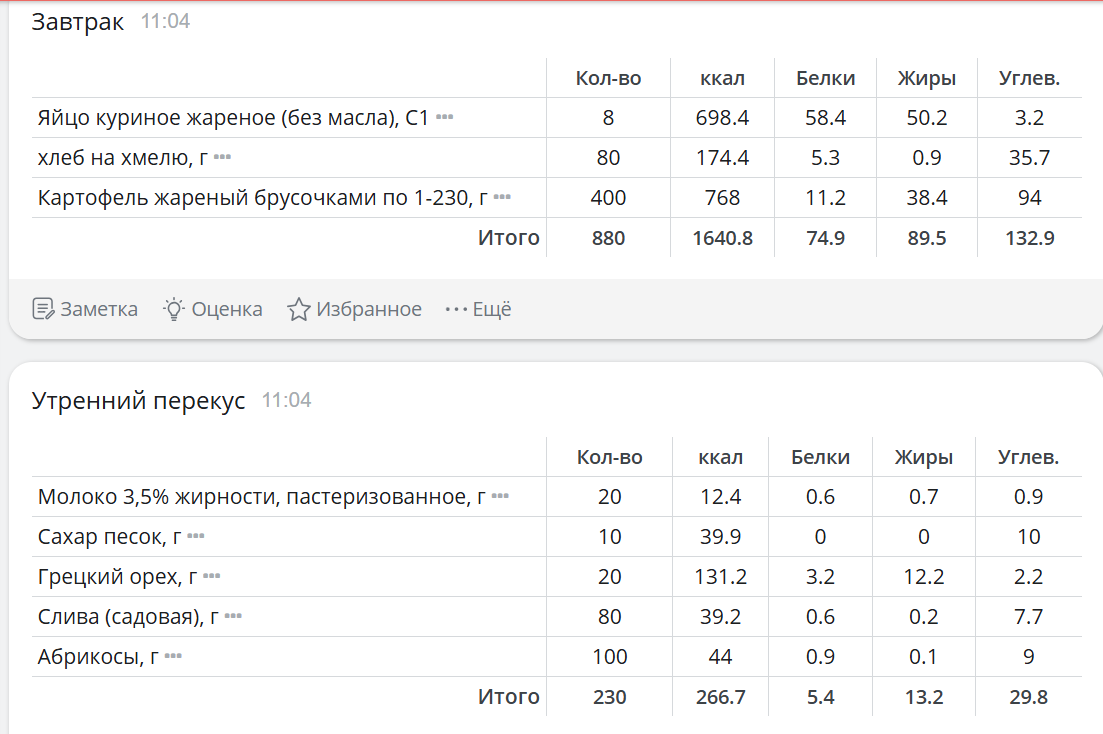Add a note with Заметка button
Viewport: 1103px width, 734px height.
click(85, 309)
